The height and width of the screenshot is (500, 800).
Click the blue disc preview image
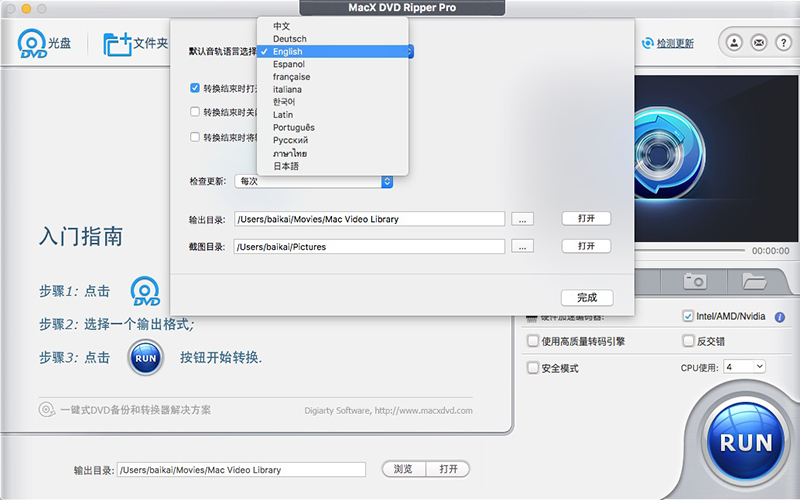668,152
